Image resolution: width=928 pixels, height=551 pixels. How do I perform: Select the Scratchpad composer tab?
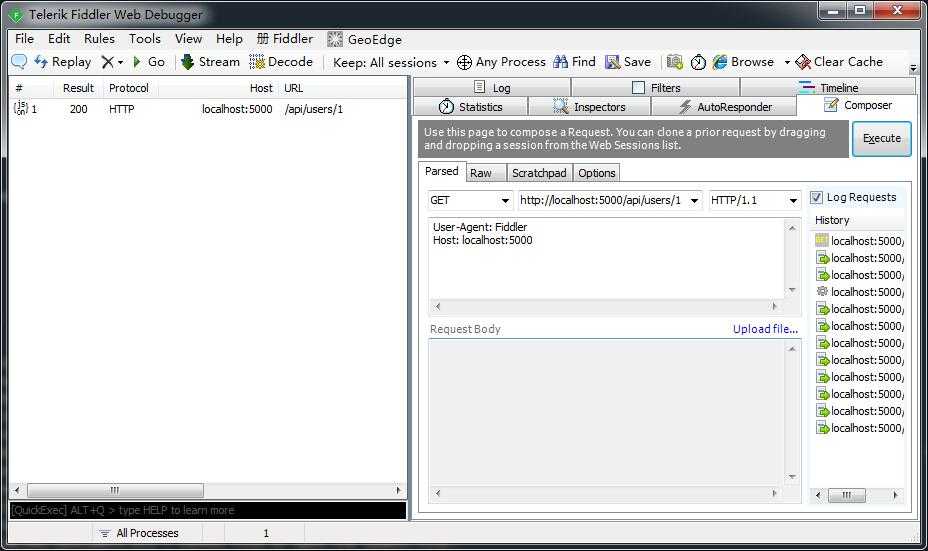pos(539,173)
